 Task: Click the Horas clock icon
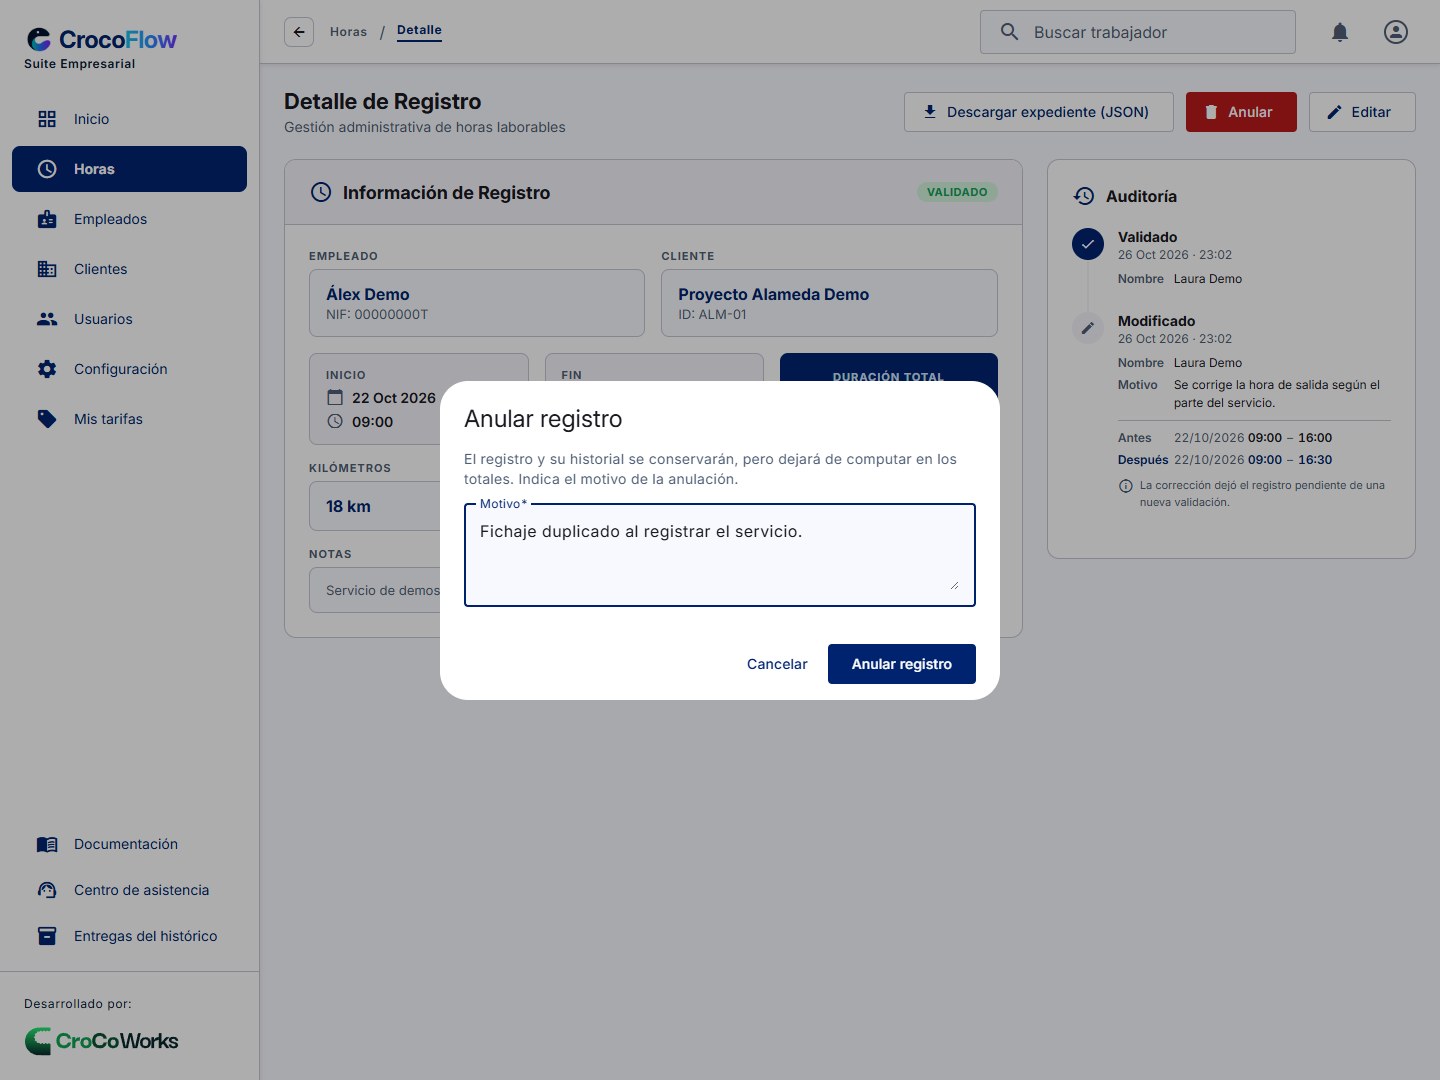click(47, 169)
